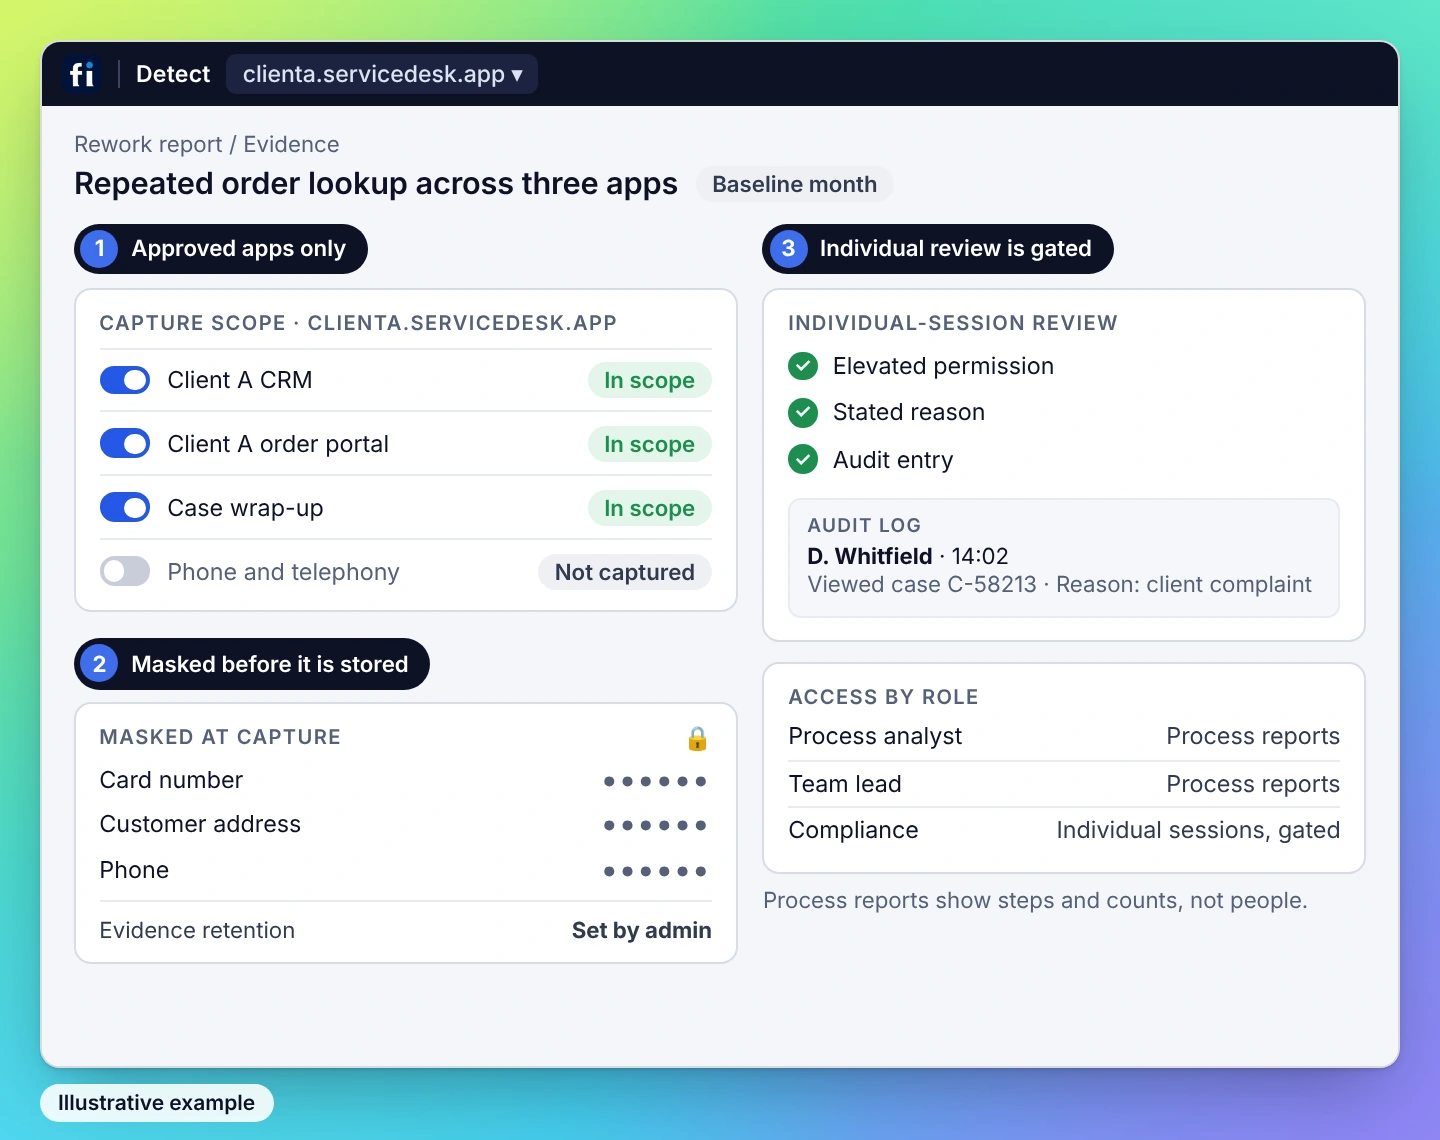This screenshot has height=1140, width=1440.
Task: Click the green check beside Audit entry
Action: (x=803, y=460)
